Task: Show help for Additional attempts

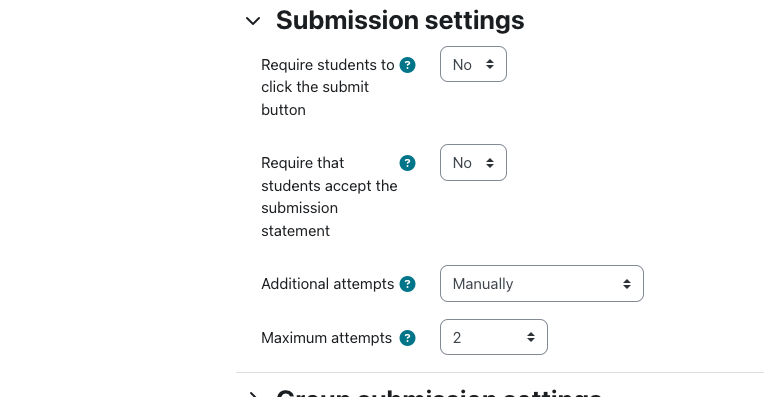Action: pos(407,284)
